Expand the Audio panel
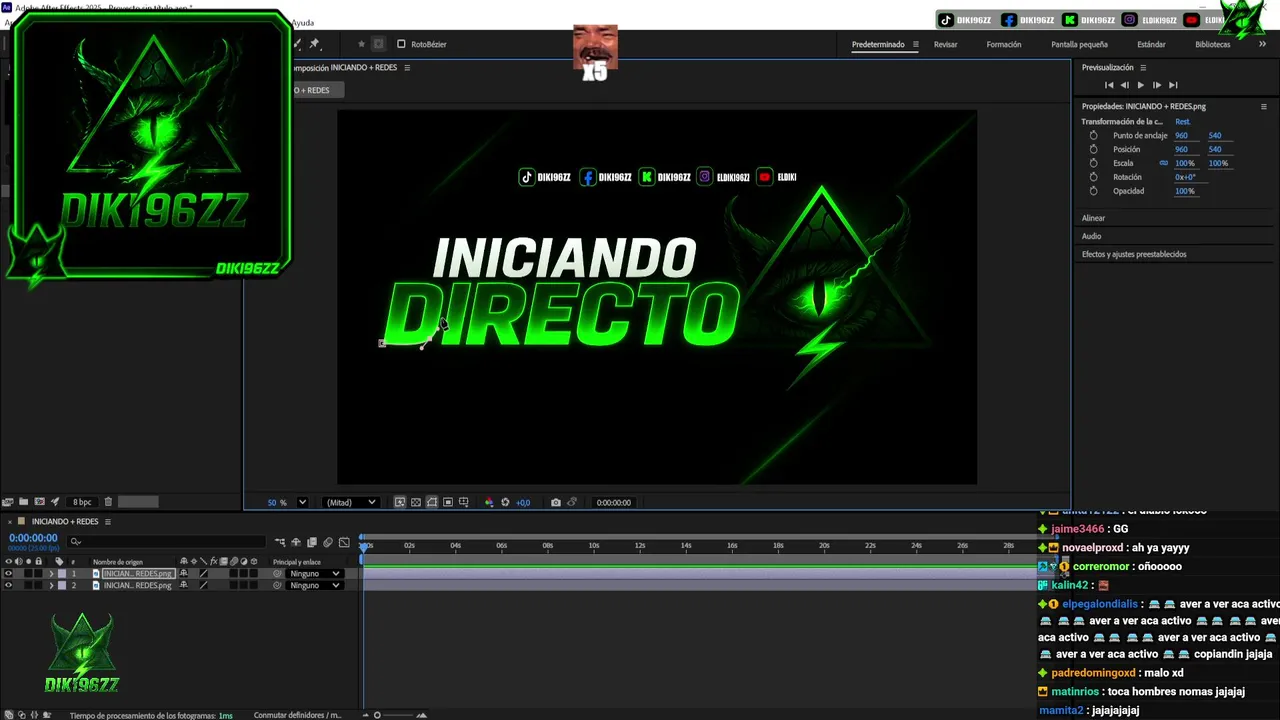This screenshot has height=720, width=1280. coord(1091,236)
